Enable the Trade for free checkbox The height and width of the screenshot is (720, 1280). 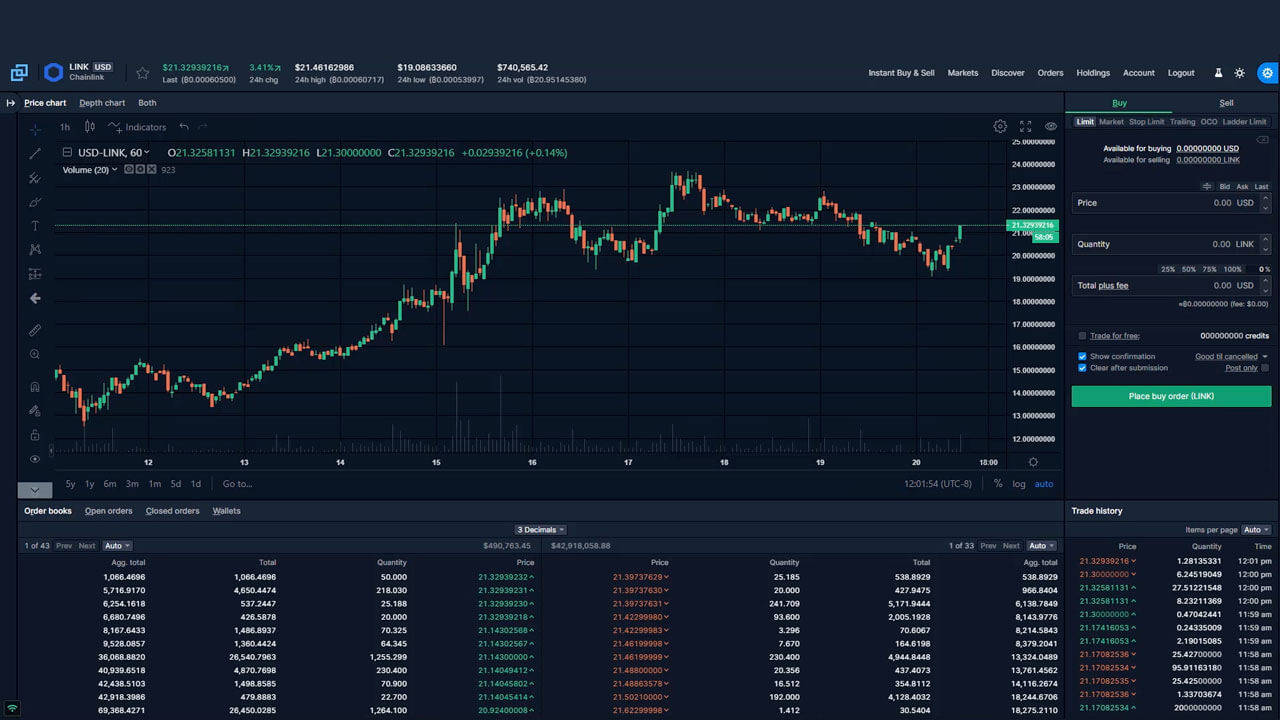pos(1082,336)
